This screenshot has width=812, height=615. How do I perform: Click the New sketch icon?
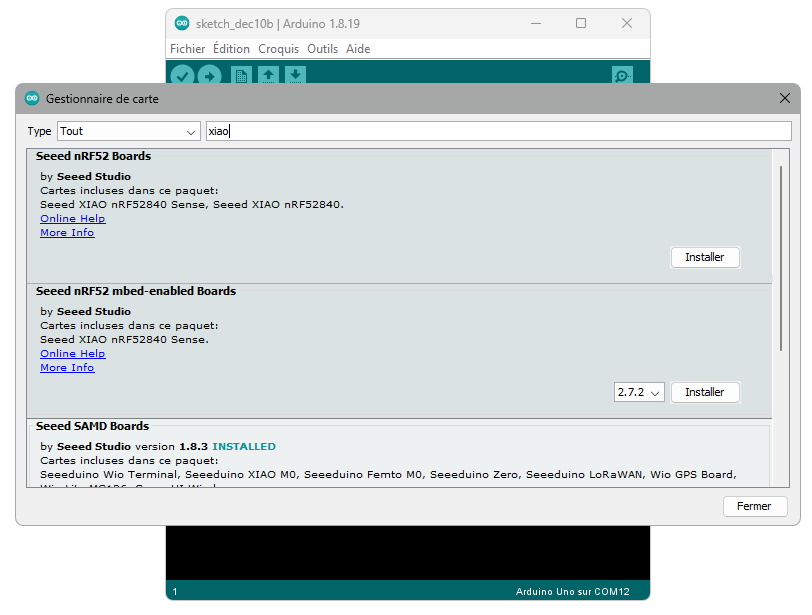241,76
